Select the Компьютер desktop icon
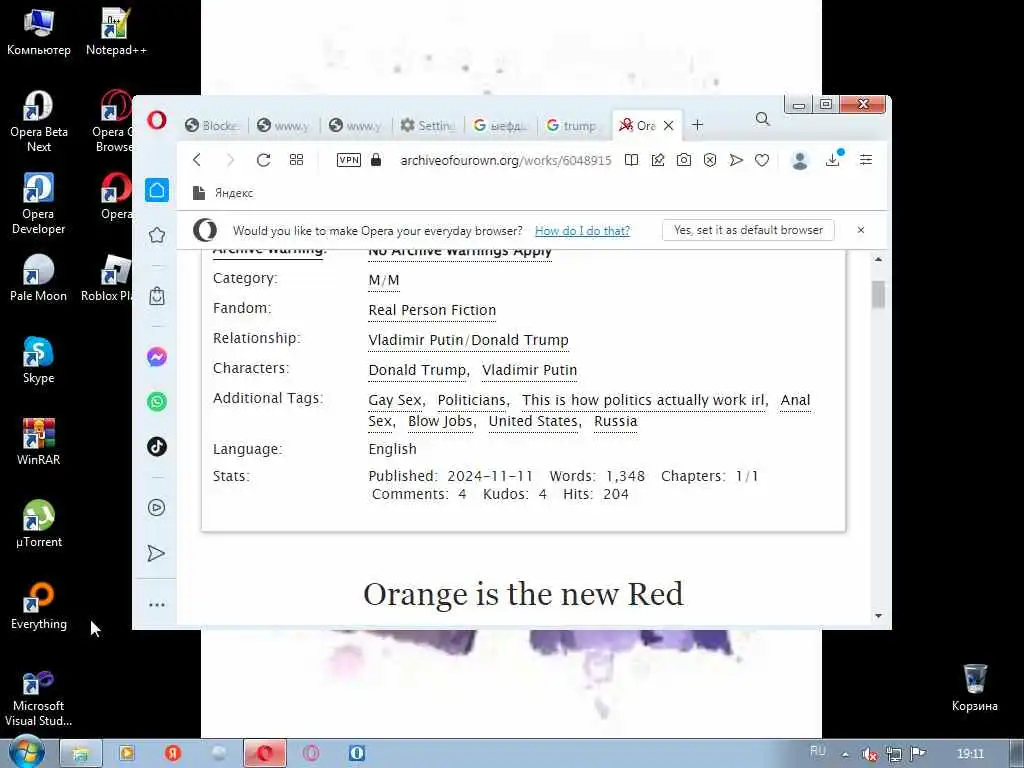1024x768 pixels. (x=39, y=31)
